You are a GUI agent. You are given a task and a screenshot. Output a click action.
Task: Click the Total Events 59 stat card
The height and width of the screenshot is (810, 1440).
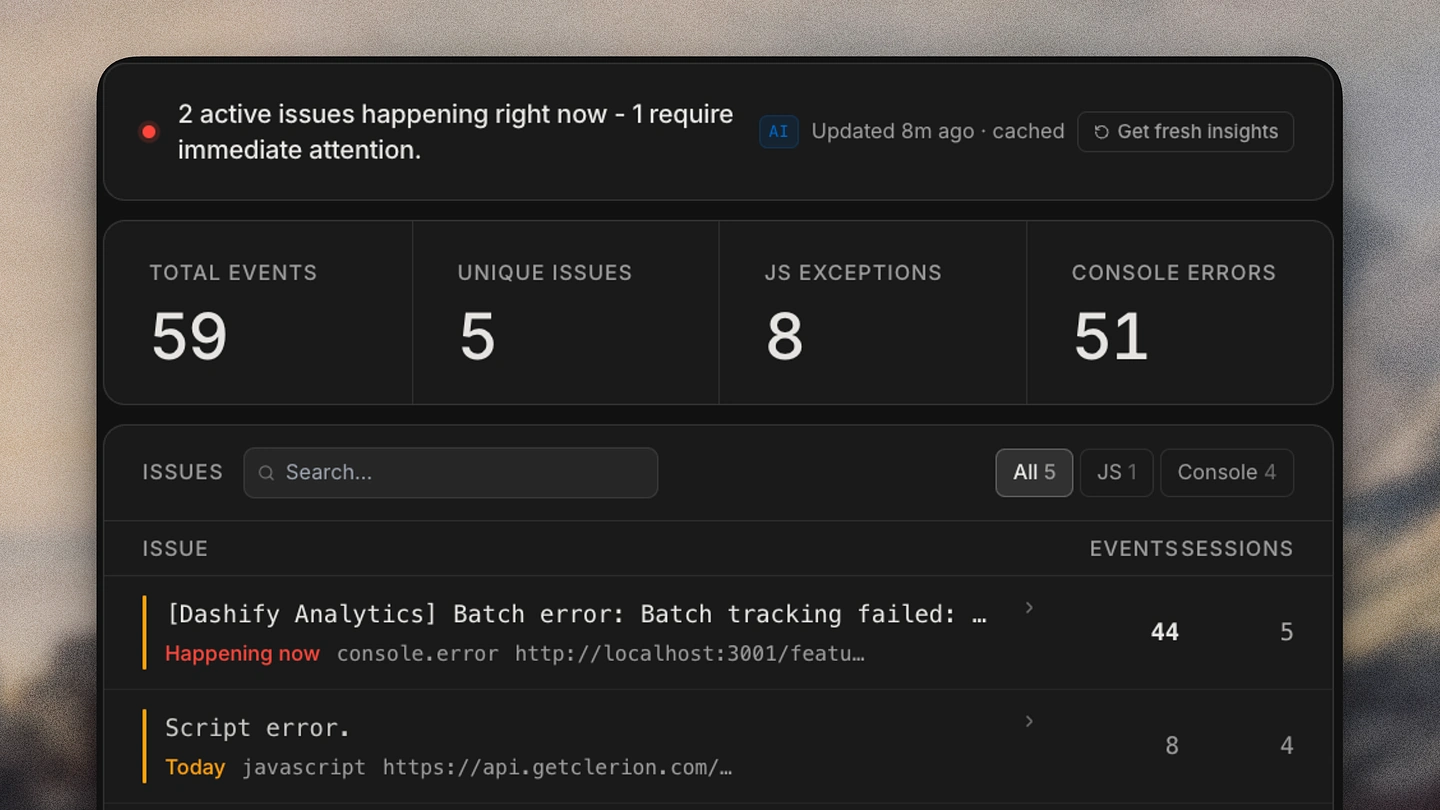258,313
